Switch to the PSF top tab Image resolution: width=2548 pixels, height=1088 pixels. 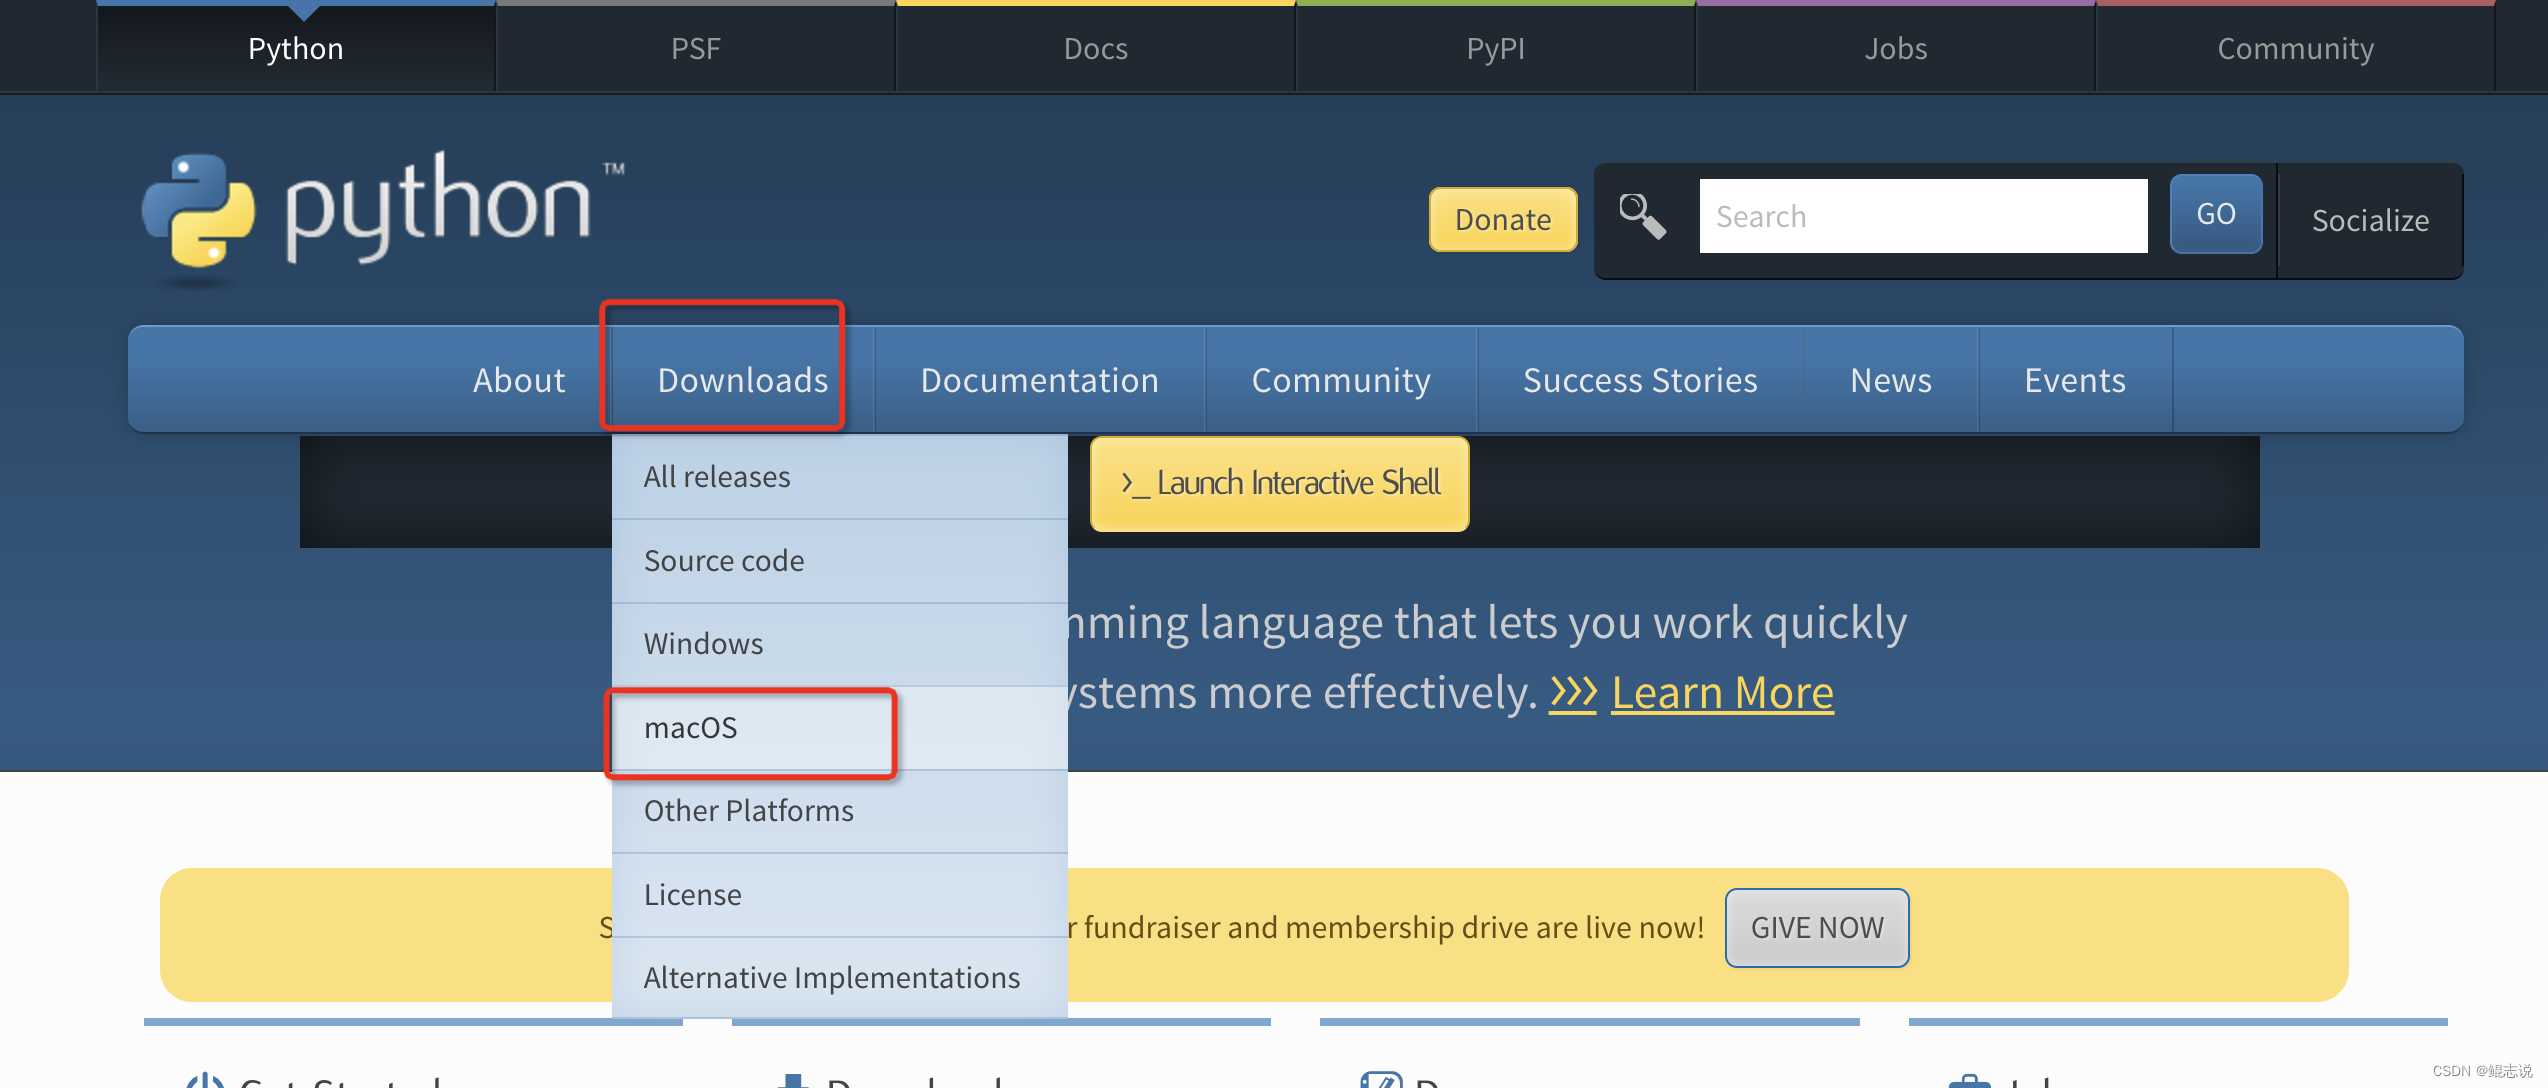[695, 48]
